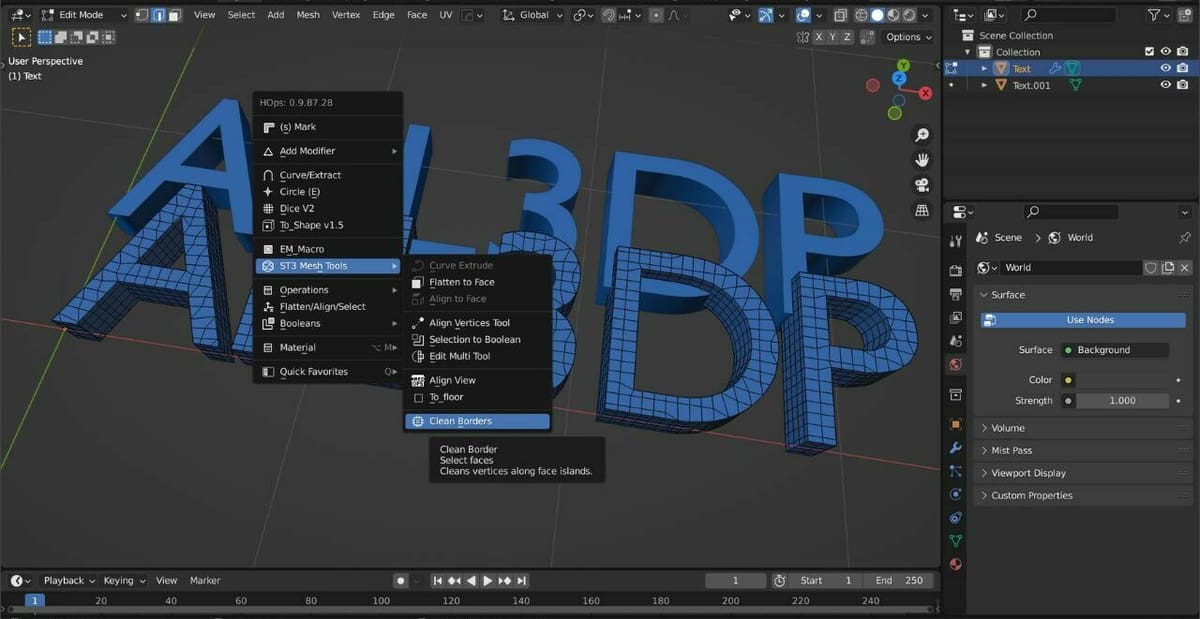Click the pan hand viewport gizmo

pos(922,160)
